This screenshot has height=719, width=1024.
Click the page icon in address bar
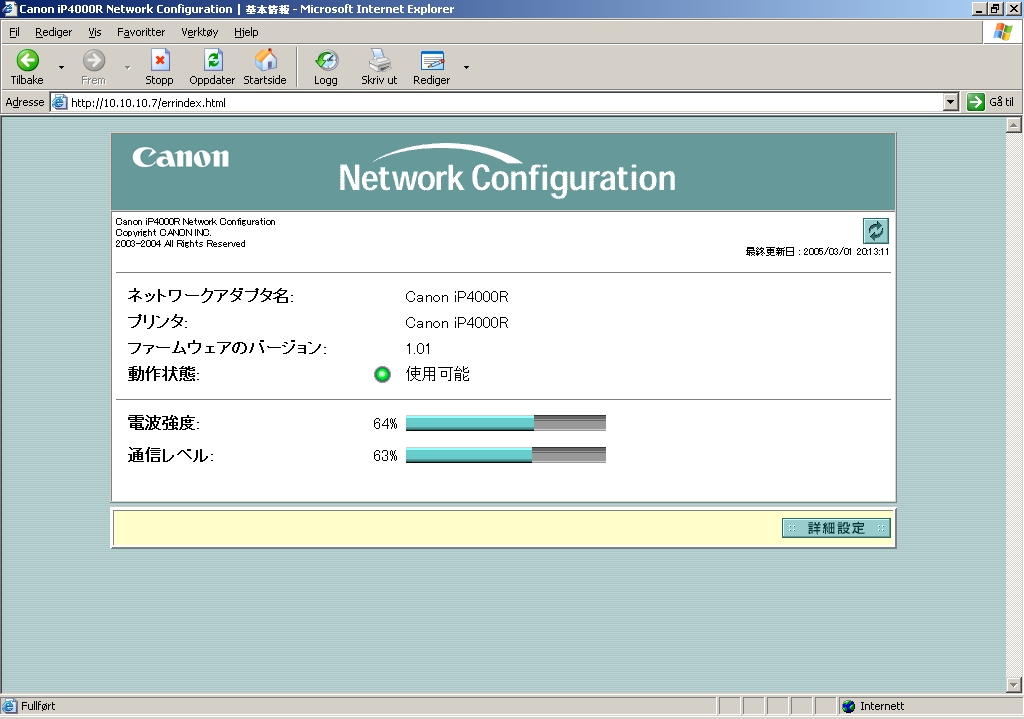60,103
